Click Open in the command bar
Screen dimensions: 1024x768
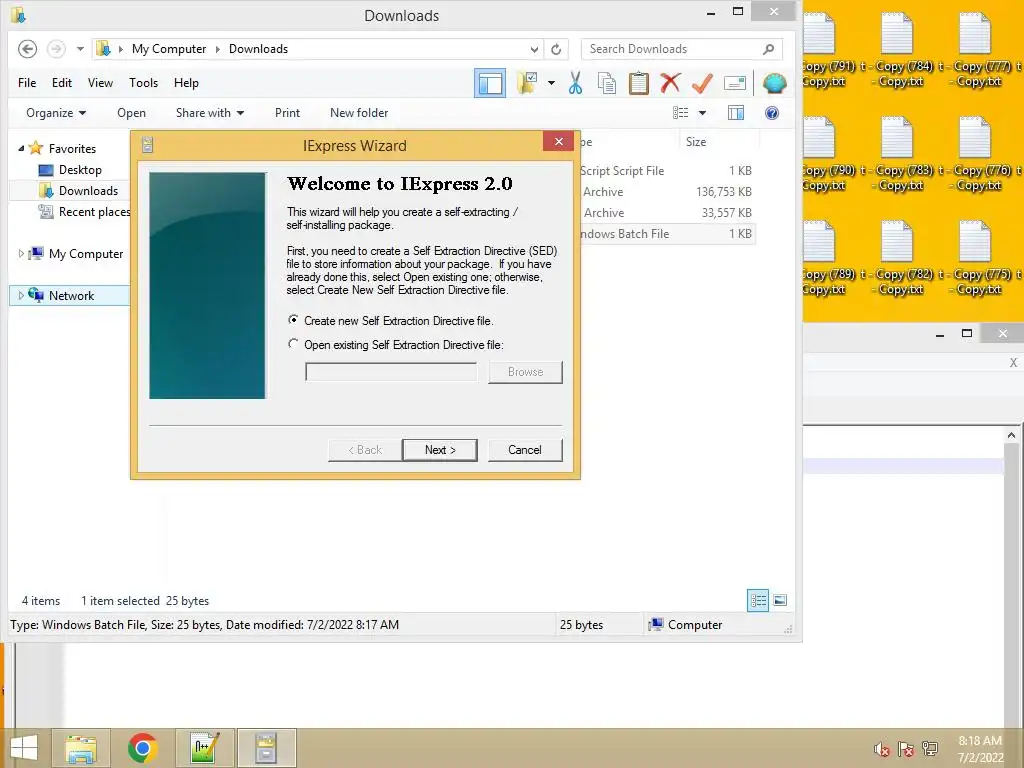point(131,113)
